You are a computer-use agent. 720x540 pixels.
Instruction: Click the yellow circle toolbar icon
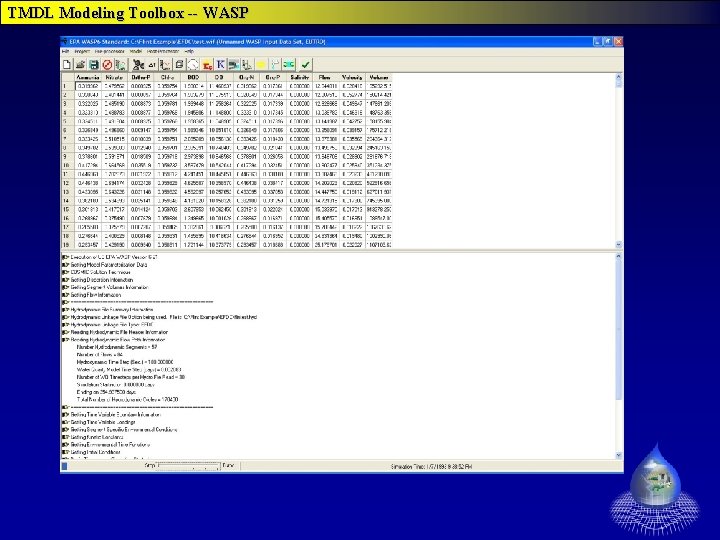click(x=261, y=65)
